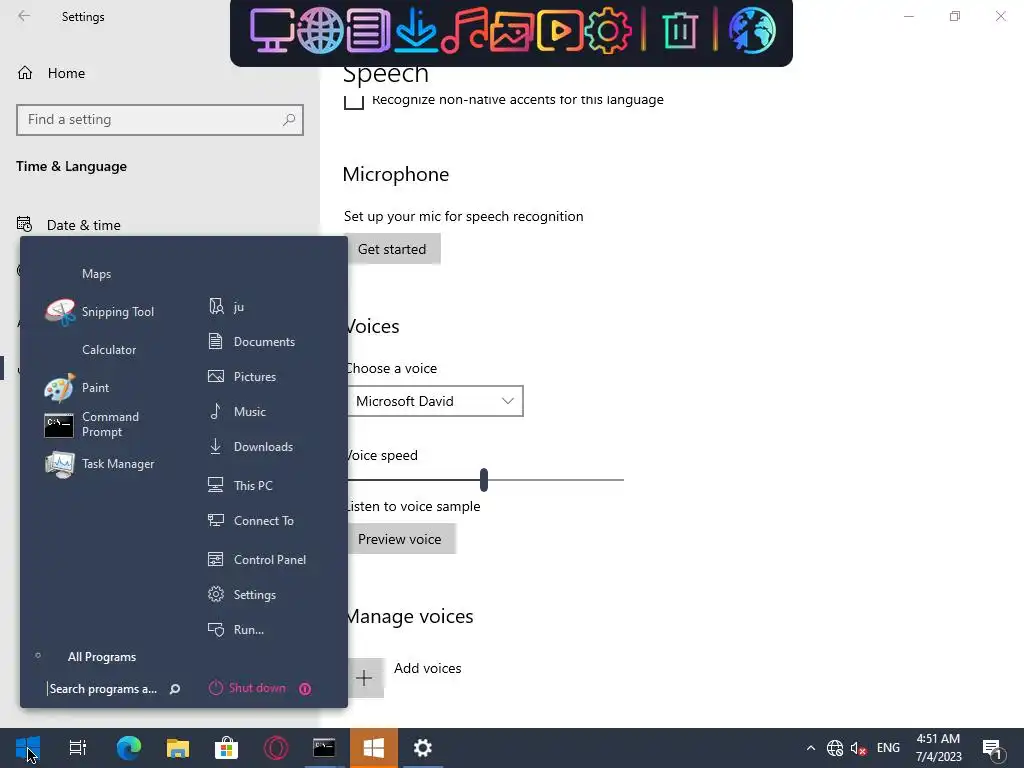This screenshot has width=1024, height=768.
Task: Open network globe tray icon
Action: (x=835, y=748)
